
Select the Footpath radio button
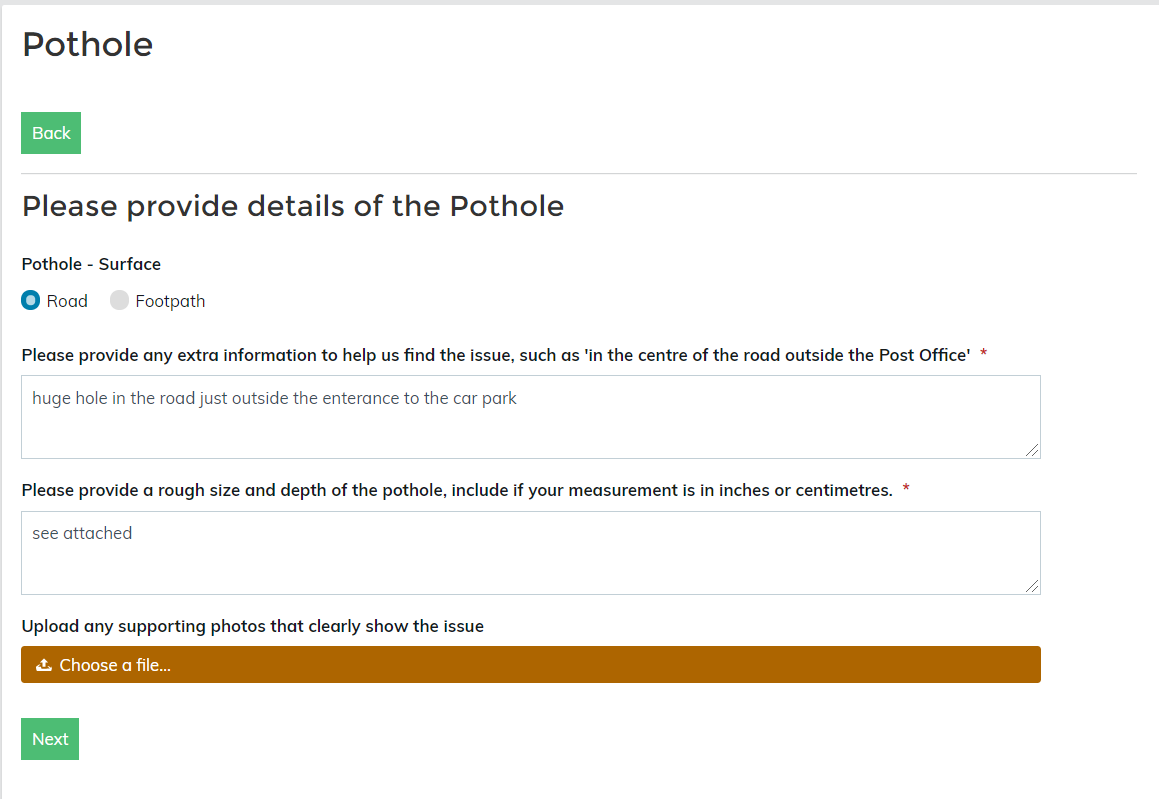click(119, 300)
